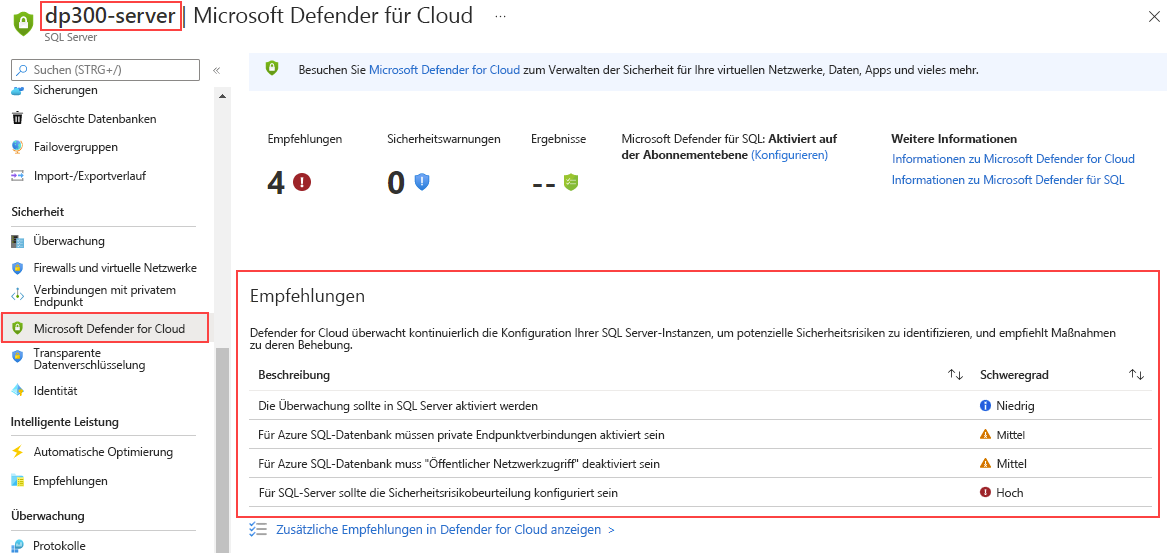The width and height of the screenshot is (1167, 553).
Task: Click the blue shield icon beside 0
Action: (423, 182)
